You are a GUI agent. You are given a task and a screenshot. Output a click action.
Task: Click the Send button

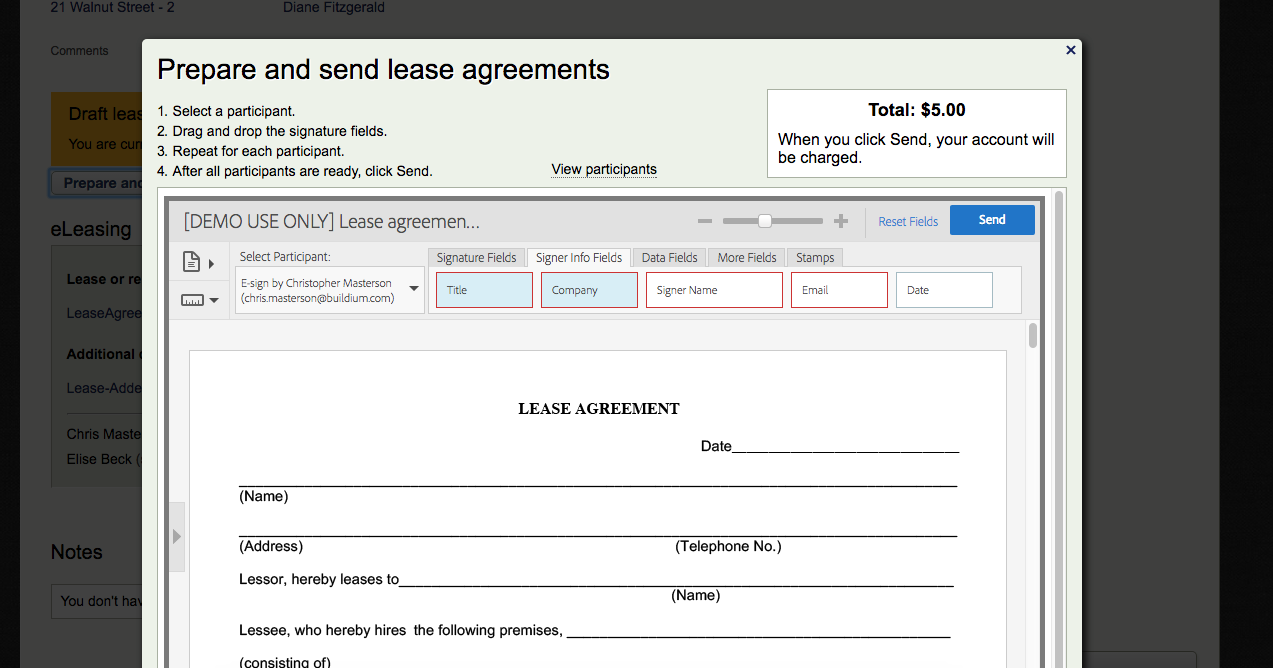991,220
